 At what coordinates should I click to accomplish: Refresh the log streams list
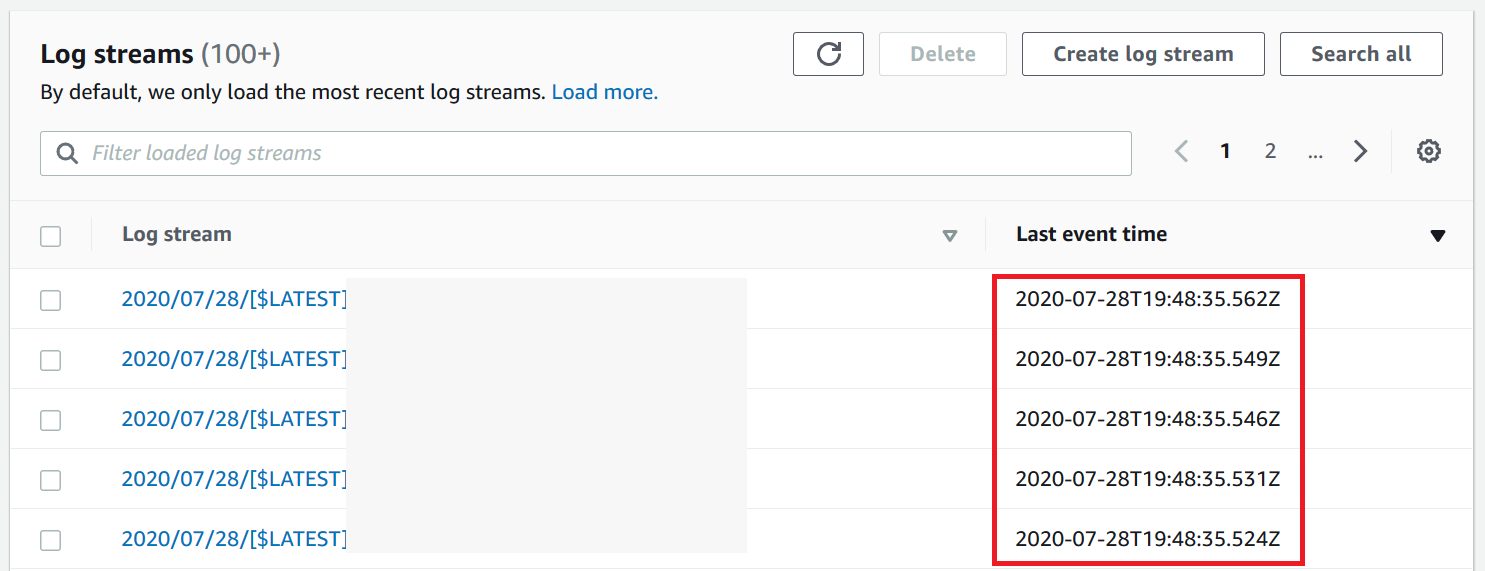[x=828, y=54]
